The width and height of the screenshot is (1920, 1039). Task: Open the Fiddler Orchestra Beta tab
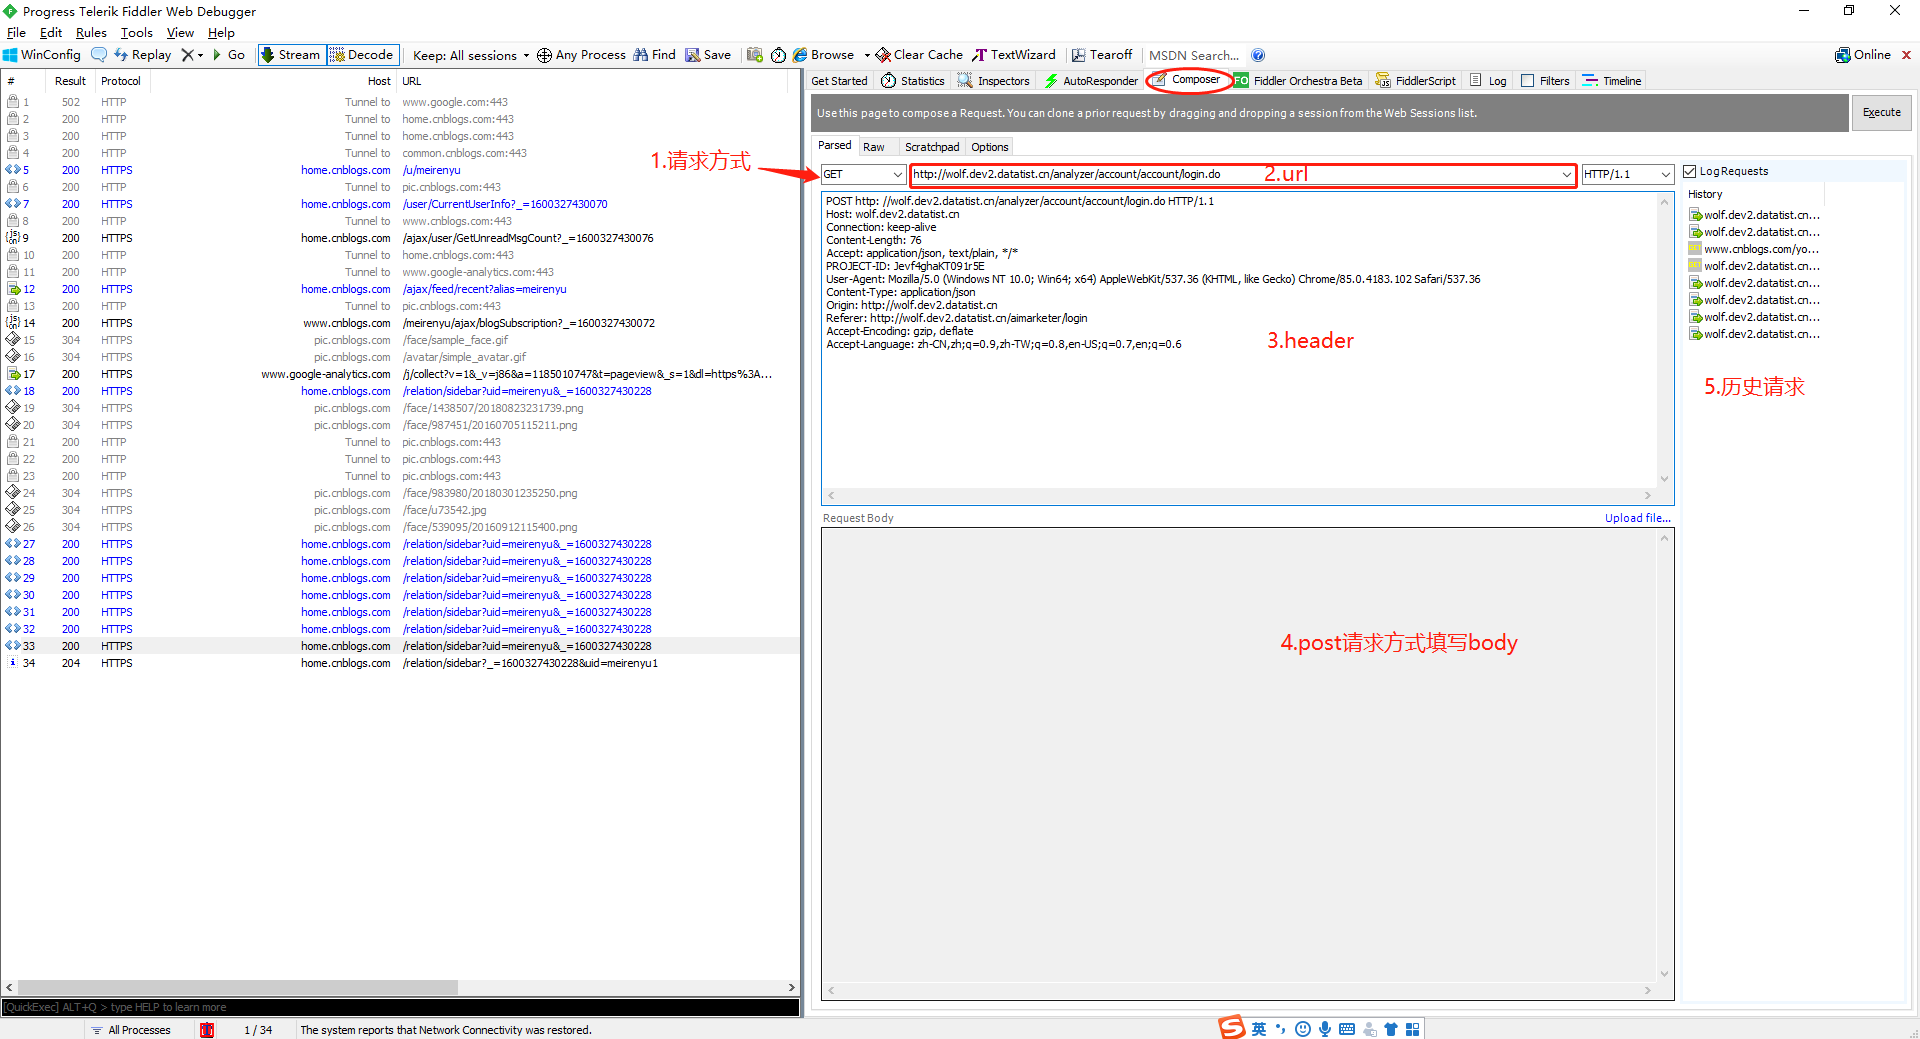pos(1298,81)
